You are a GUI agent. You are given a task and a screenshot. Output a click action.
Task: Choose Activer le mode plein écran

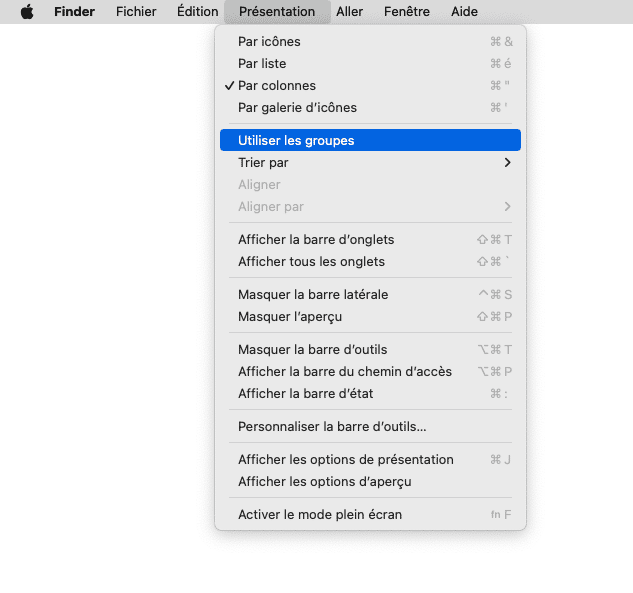click(370, 514)
